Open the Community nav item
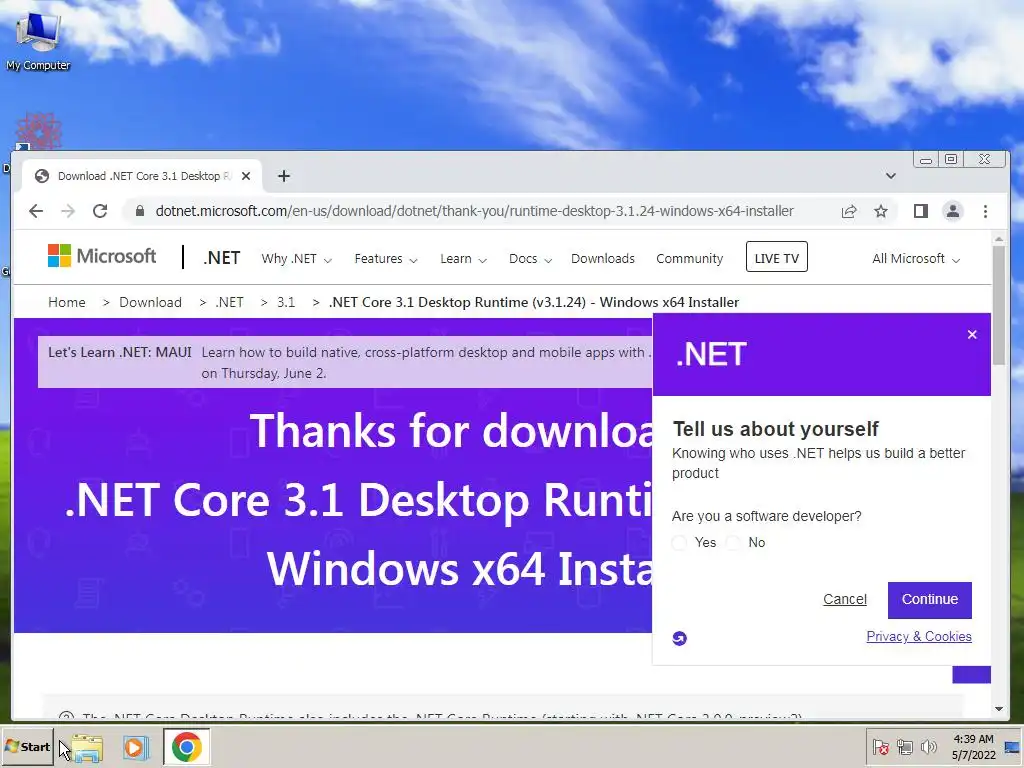Viewport: 1024px width, 768px height. (x=690, y=259)
